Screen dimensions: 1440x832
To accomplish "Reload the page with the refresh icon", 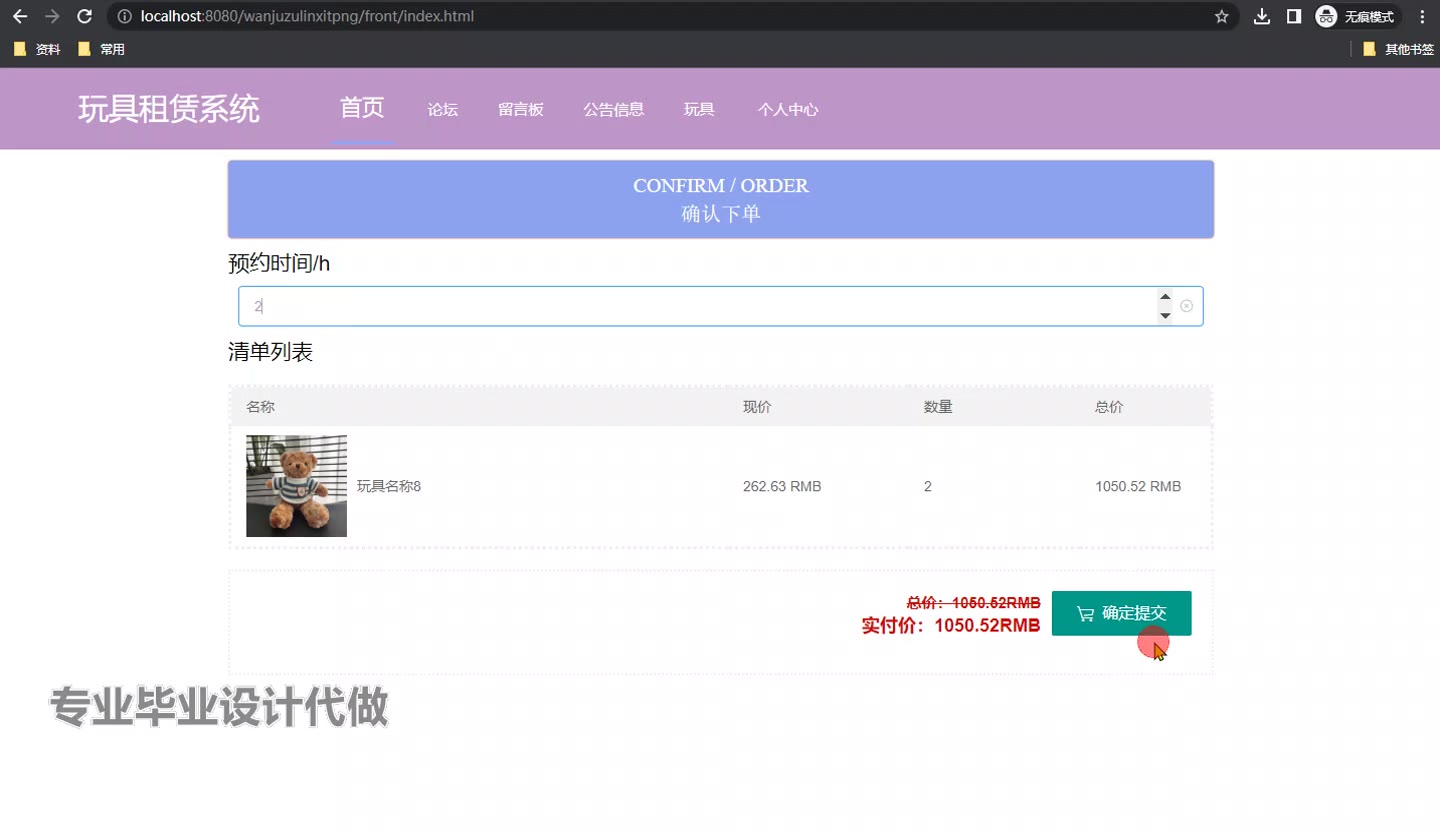I will point(85,16).
